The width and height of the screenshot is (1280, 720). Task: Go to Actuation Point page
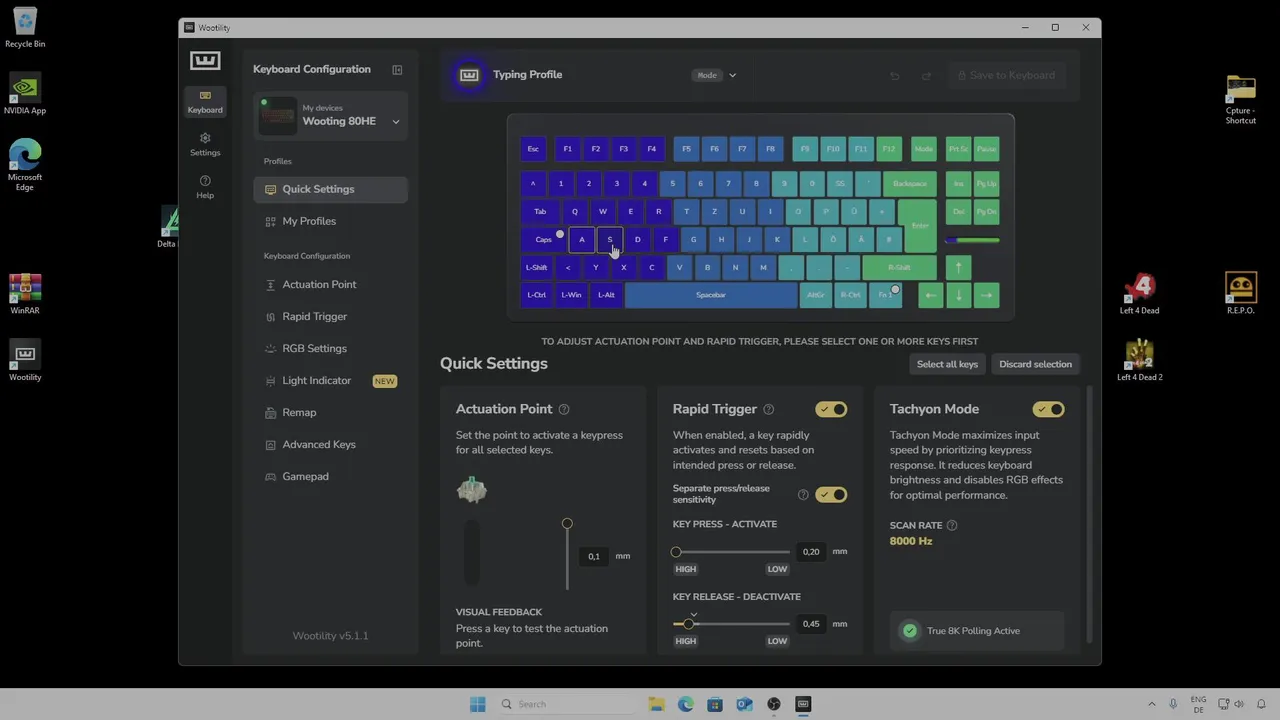click(330, 285)
